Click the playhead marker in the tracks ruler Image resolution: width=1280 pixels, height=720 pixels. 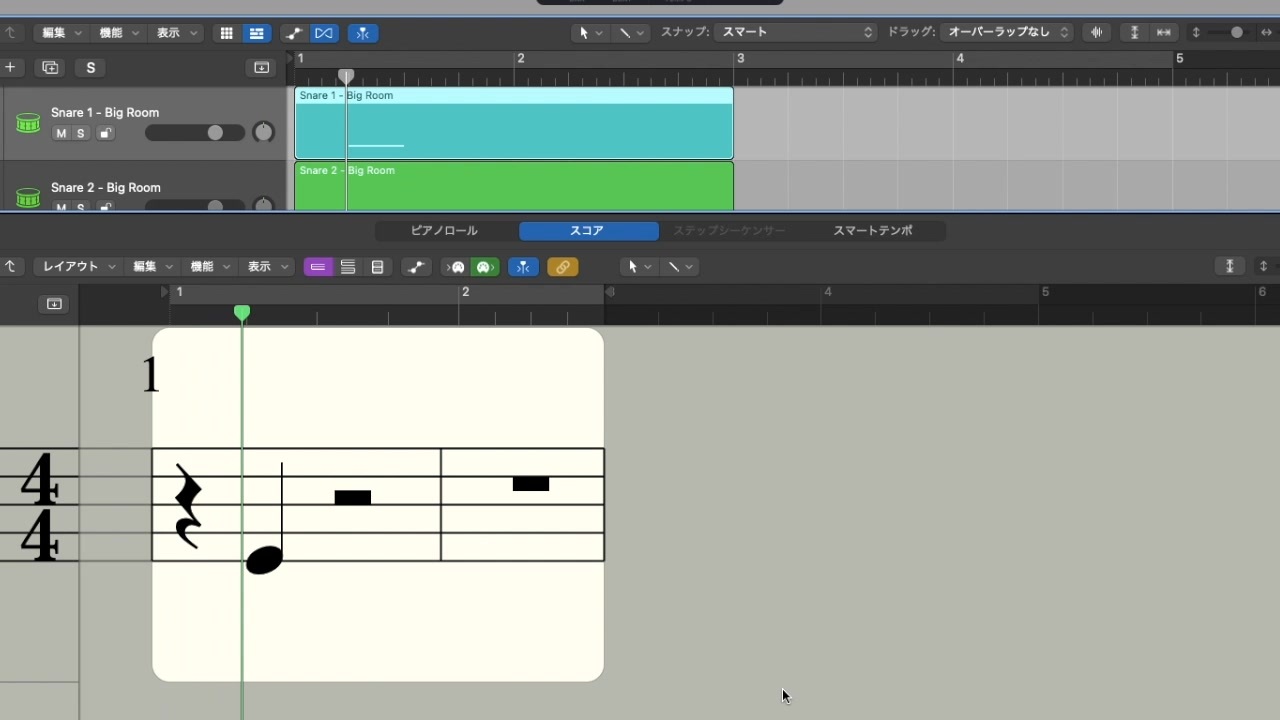click(346, 76)
